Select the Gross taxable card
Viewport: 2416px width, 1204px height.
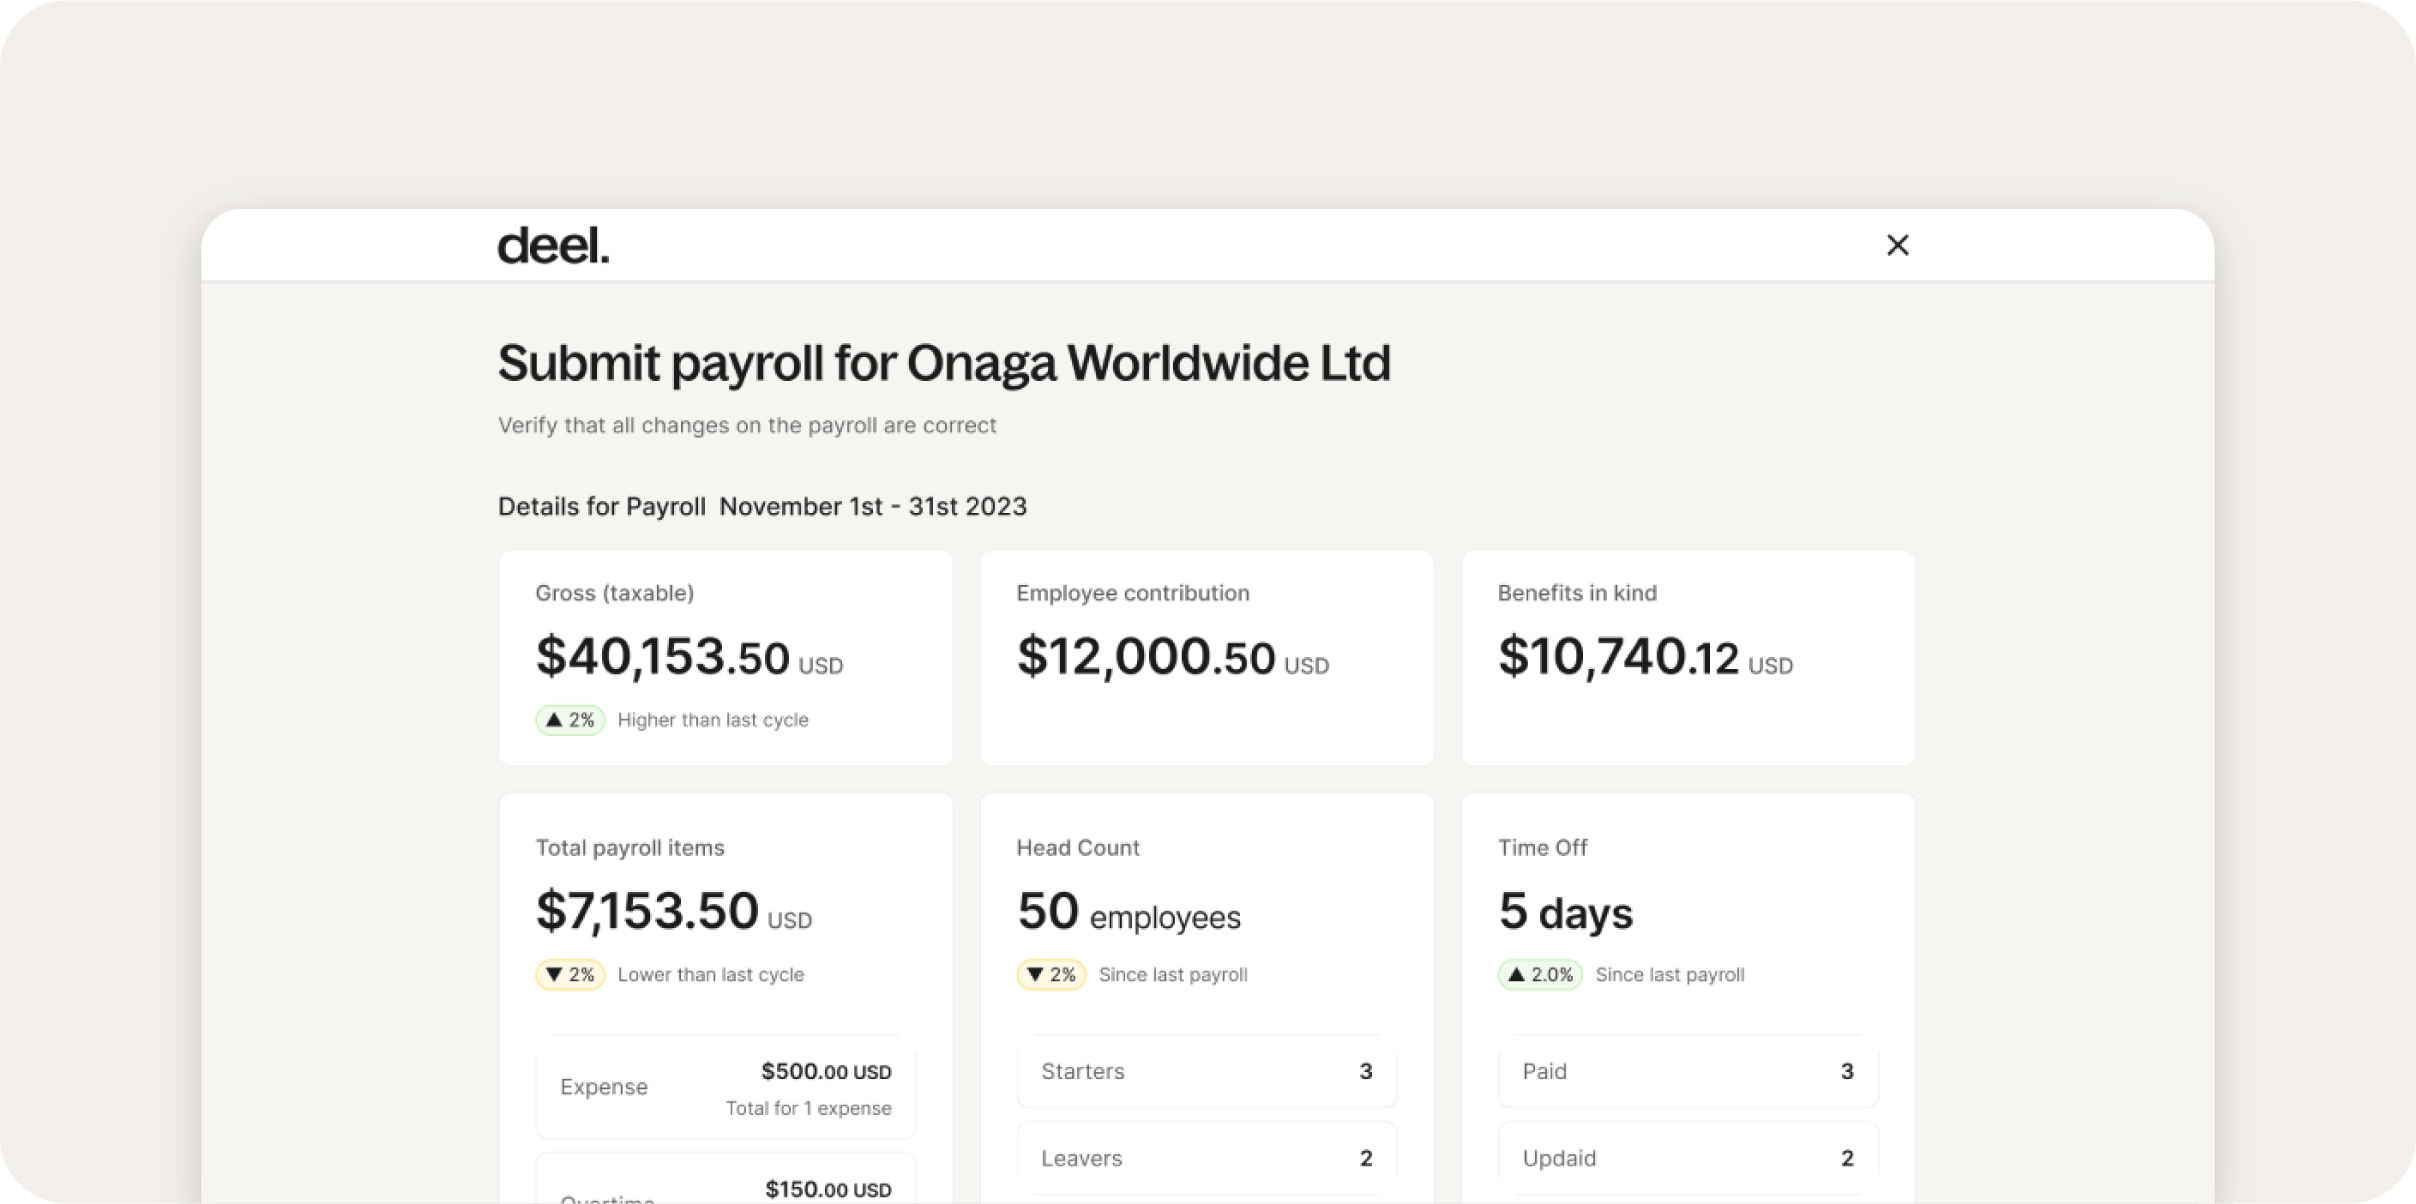click(x=725, y=657)
